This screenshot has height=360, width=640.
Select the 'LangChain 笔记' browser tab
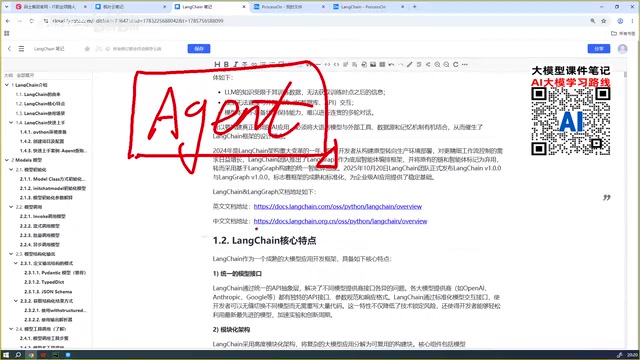tap(210, 7)
